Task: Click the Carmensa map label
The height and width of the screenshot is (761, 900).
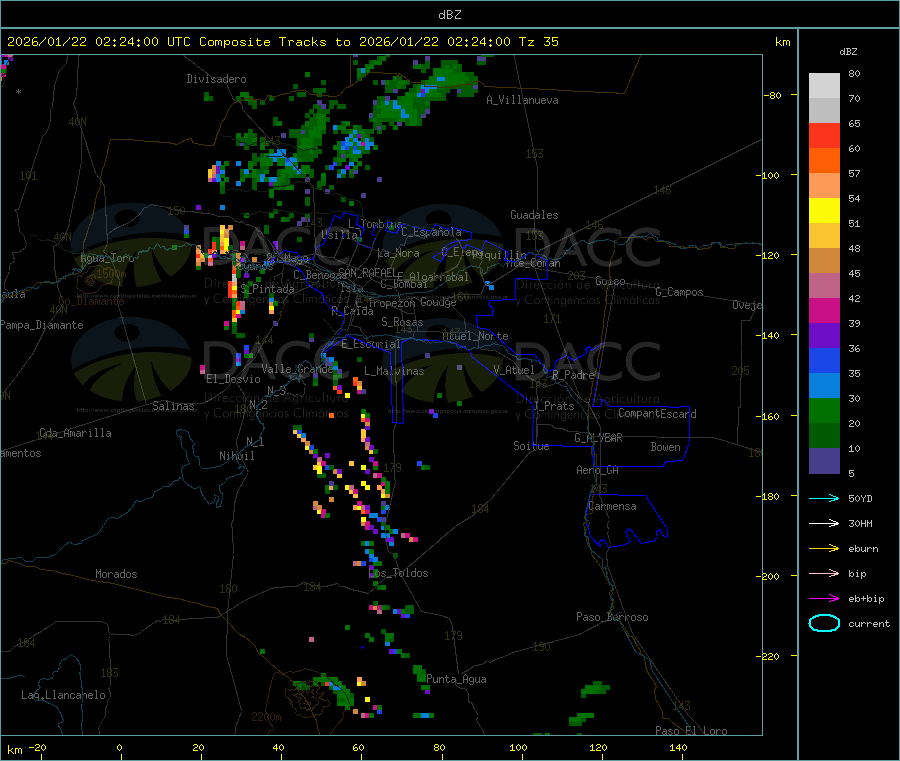Action: [612, 506]
